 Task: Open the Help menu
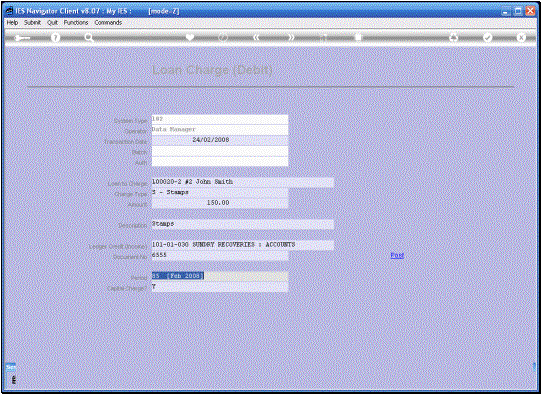pos(12,22)
